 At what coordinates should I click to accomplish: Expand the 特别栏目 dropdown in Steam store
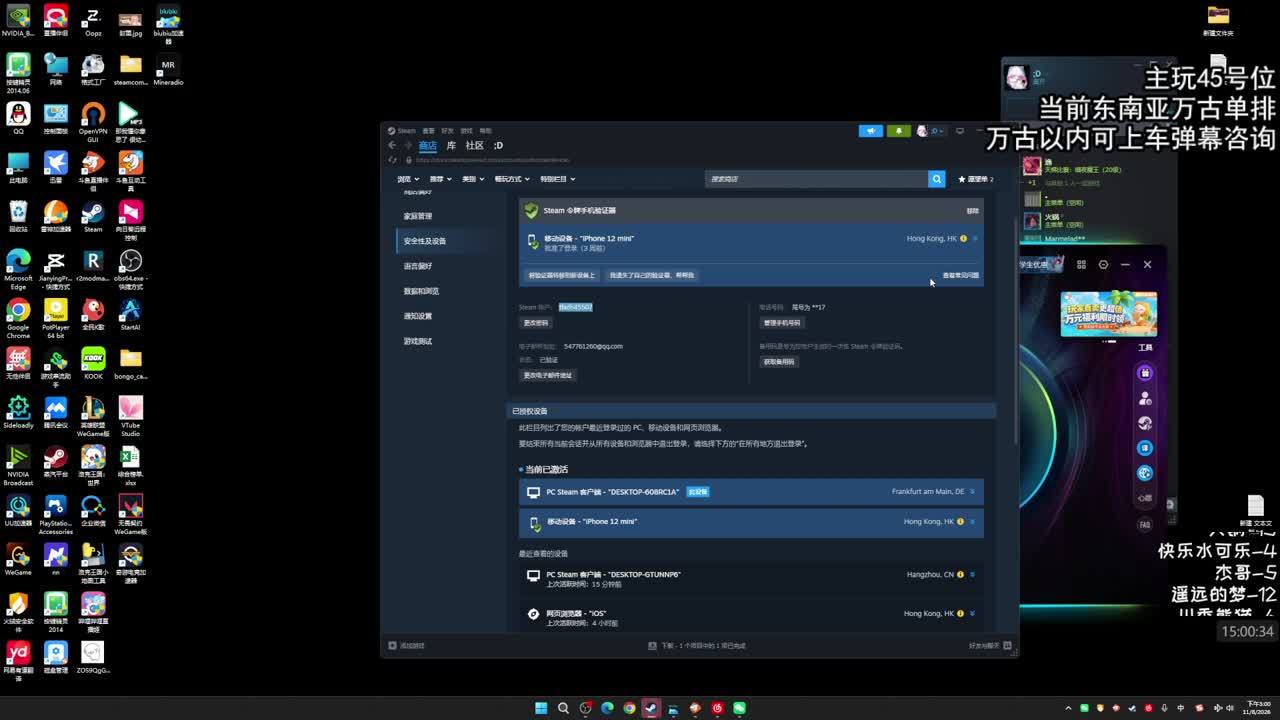556,179
